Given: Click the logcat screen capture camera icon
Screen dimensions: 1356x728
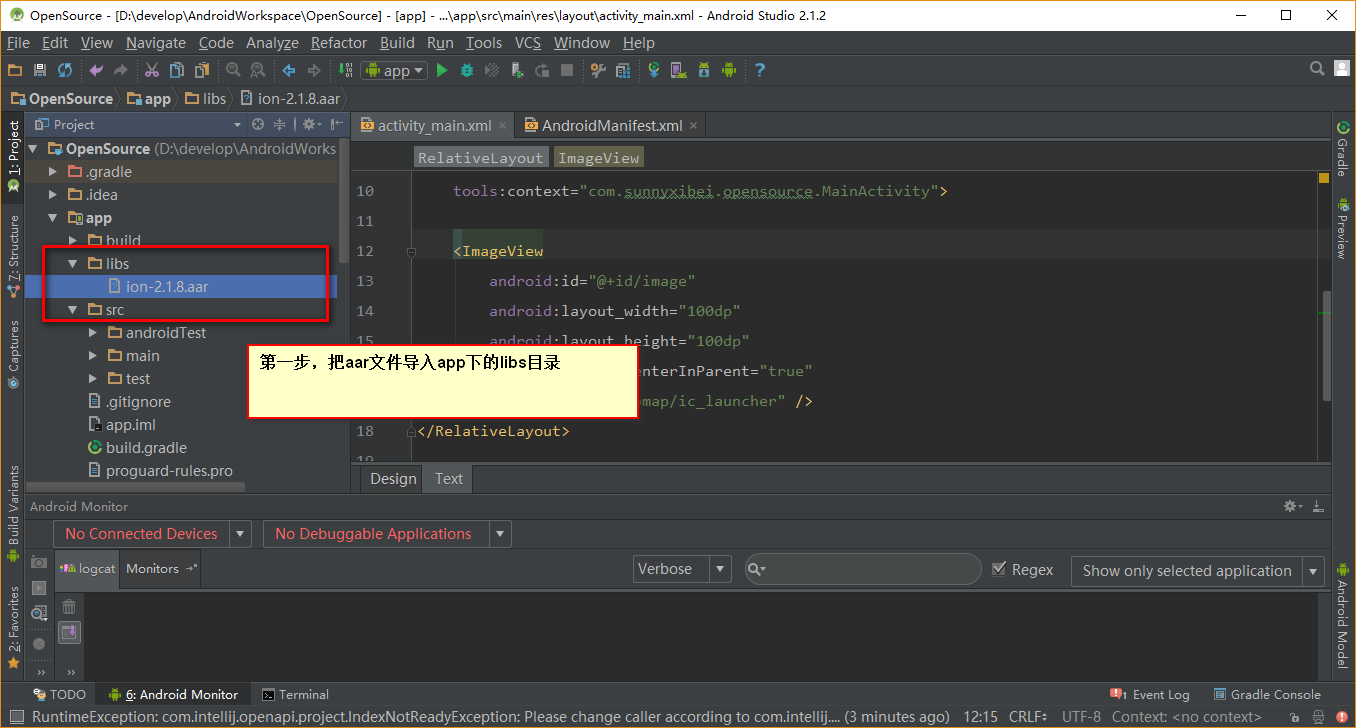Looking at the screenshot, I should (39, 562).
